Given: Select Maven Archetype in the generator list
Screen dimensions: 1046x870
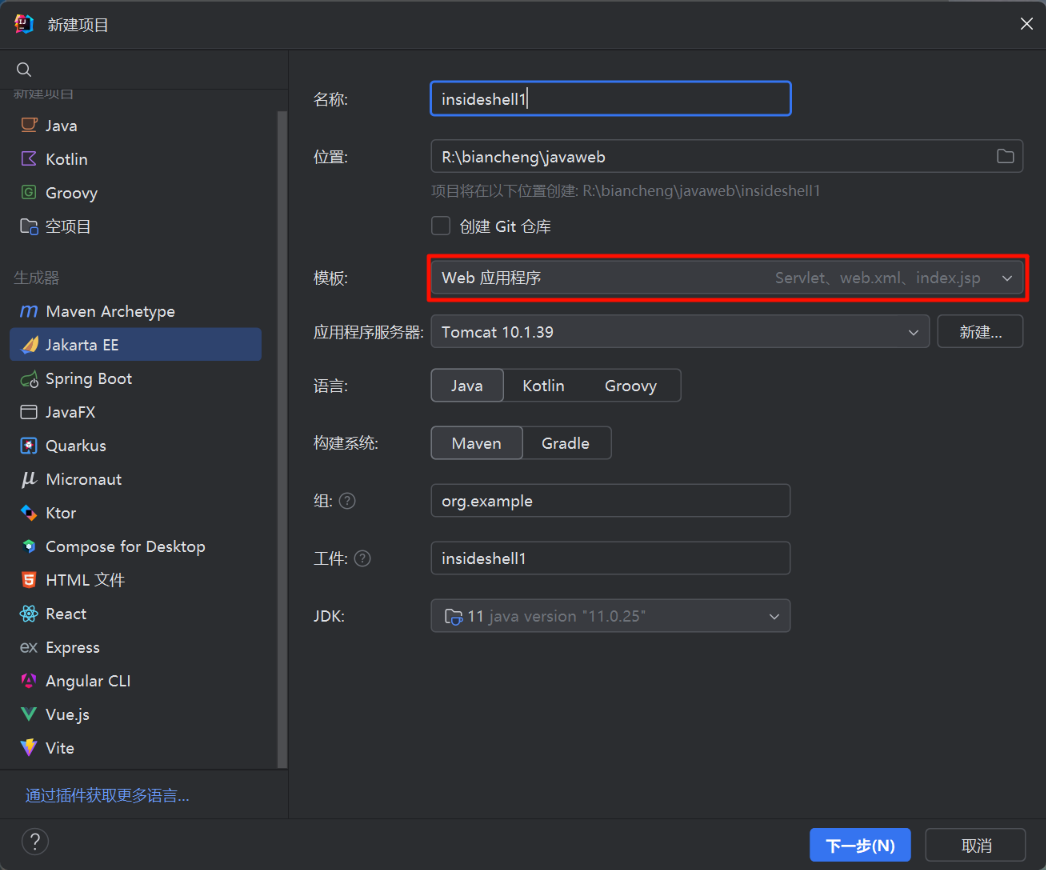Looking at the screenshot, I should click(110, 312).
